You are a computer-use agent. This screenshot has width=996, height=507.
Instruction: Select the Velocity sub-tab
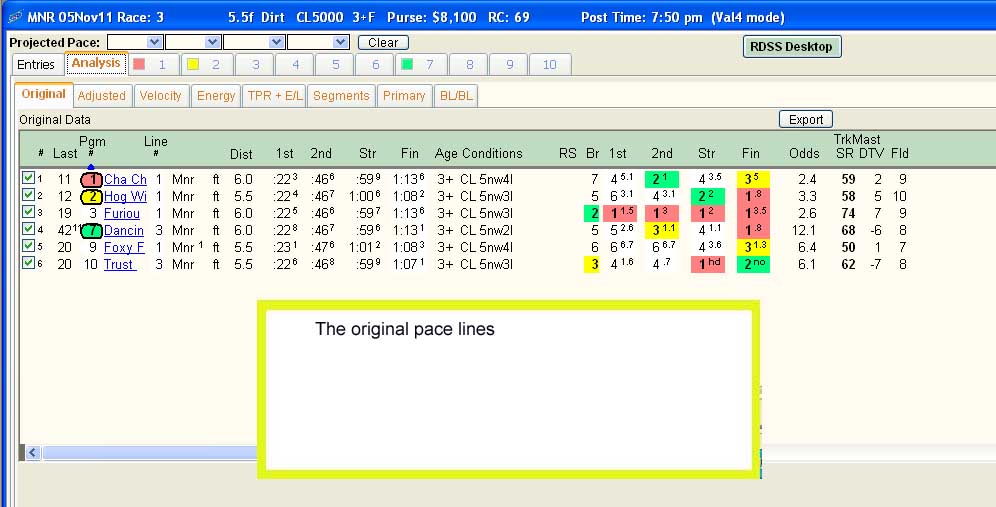(x=161, y=96)
